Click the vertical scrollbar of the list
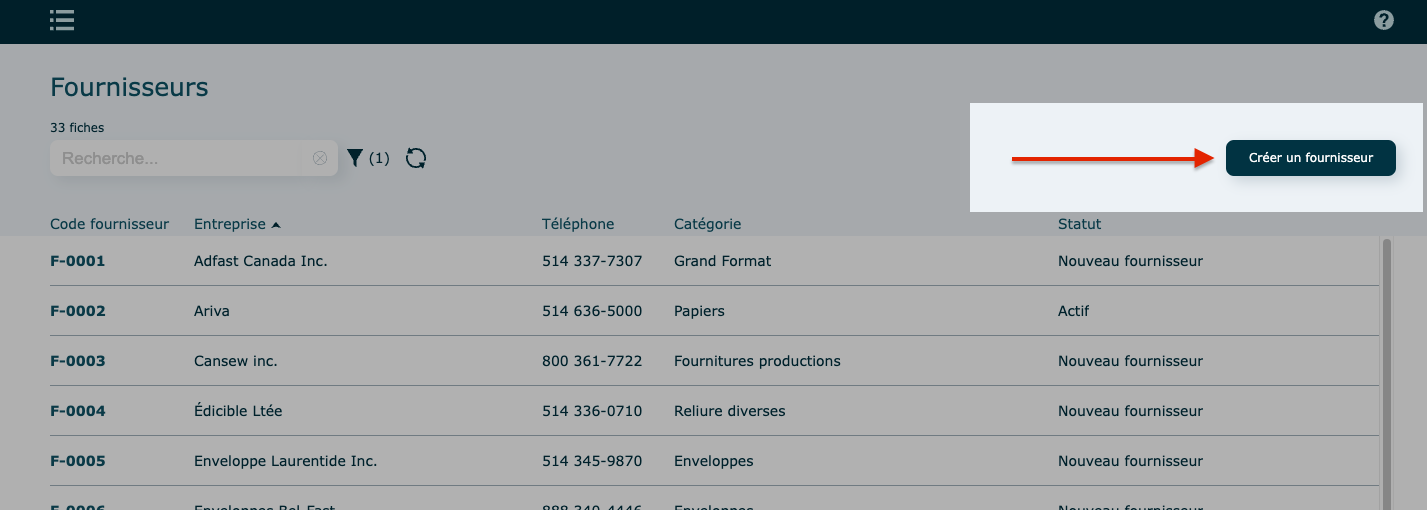This screenshot has height=510, width=1427. [x=1385, y=370]
